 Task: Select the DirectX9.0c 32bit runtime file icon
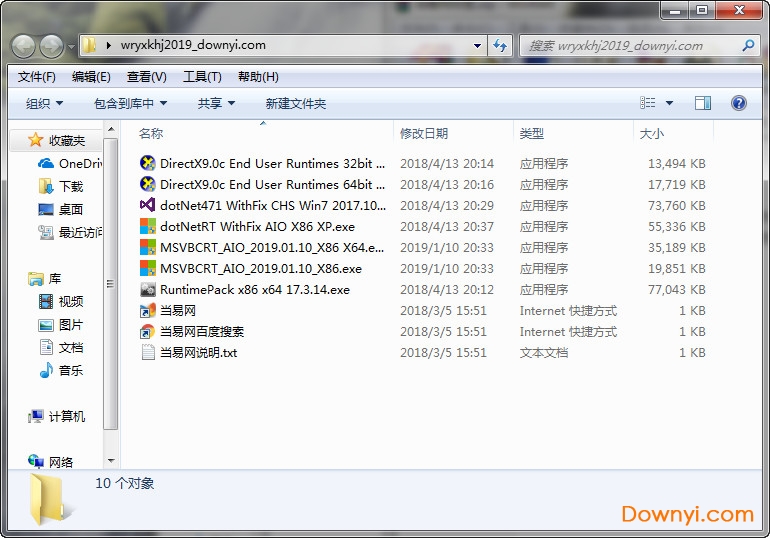point(148,163)
